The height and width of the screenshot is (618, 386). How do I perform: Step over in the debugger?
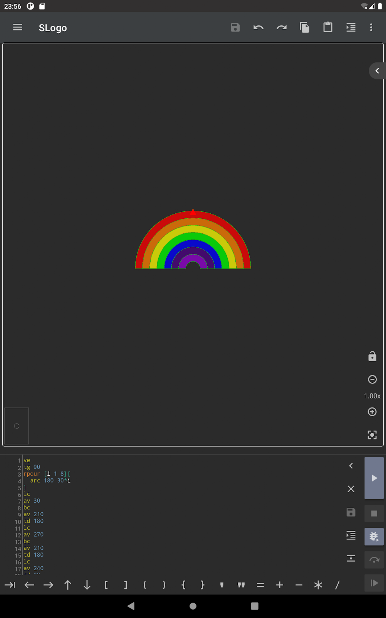click(x=374, y=560)
